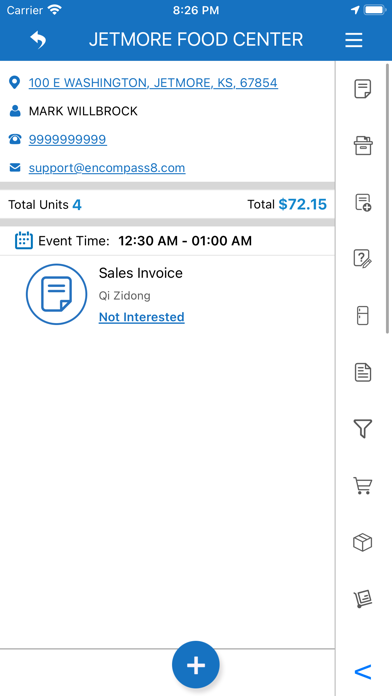Screen dimensions: 392x696
Task: Open the lined document sidebar icon
Action: click(363, 372)
